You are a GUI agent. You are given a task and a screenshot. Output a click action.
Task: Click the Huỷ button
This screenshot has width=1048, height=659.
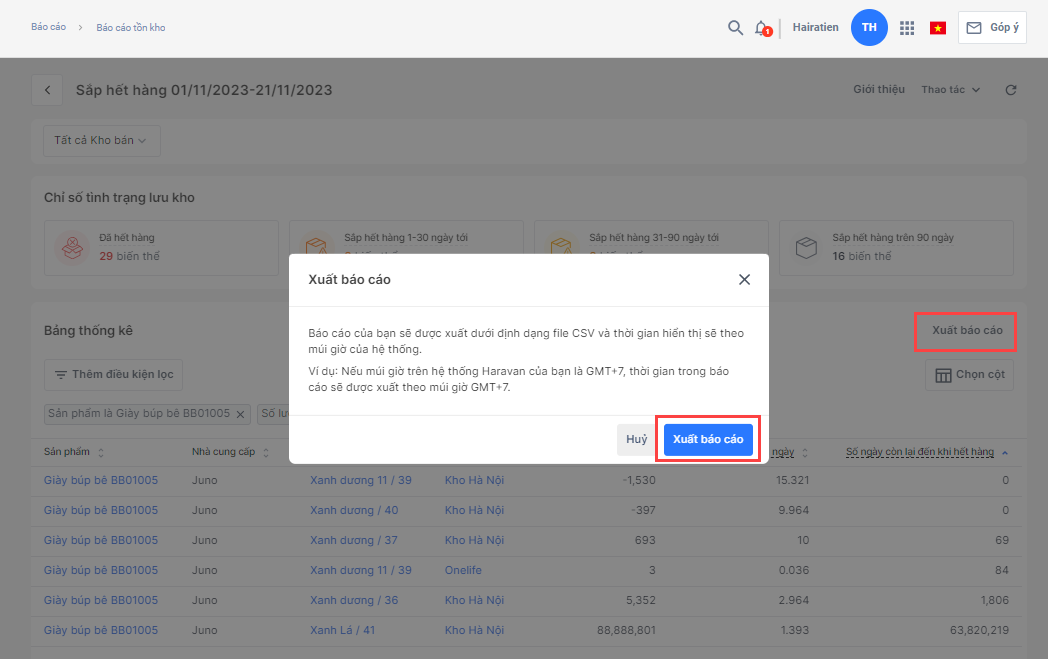[636, 440]
